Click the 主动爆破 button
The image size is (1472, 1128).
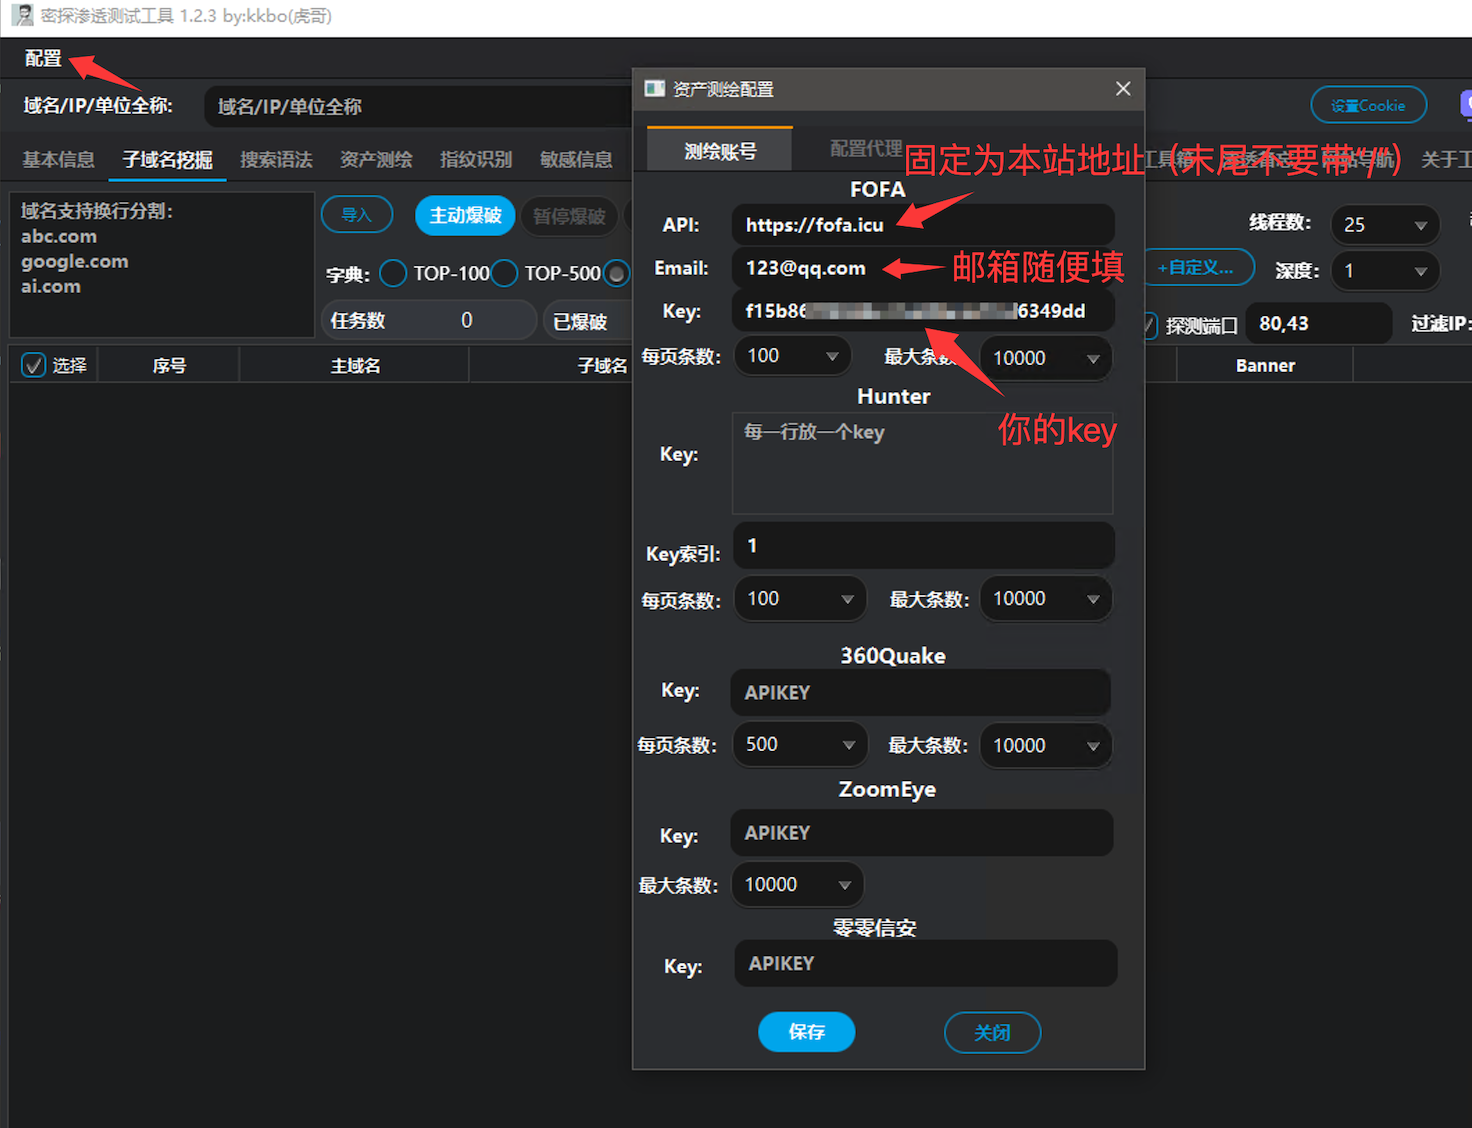click(465, 216)
